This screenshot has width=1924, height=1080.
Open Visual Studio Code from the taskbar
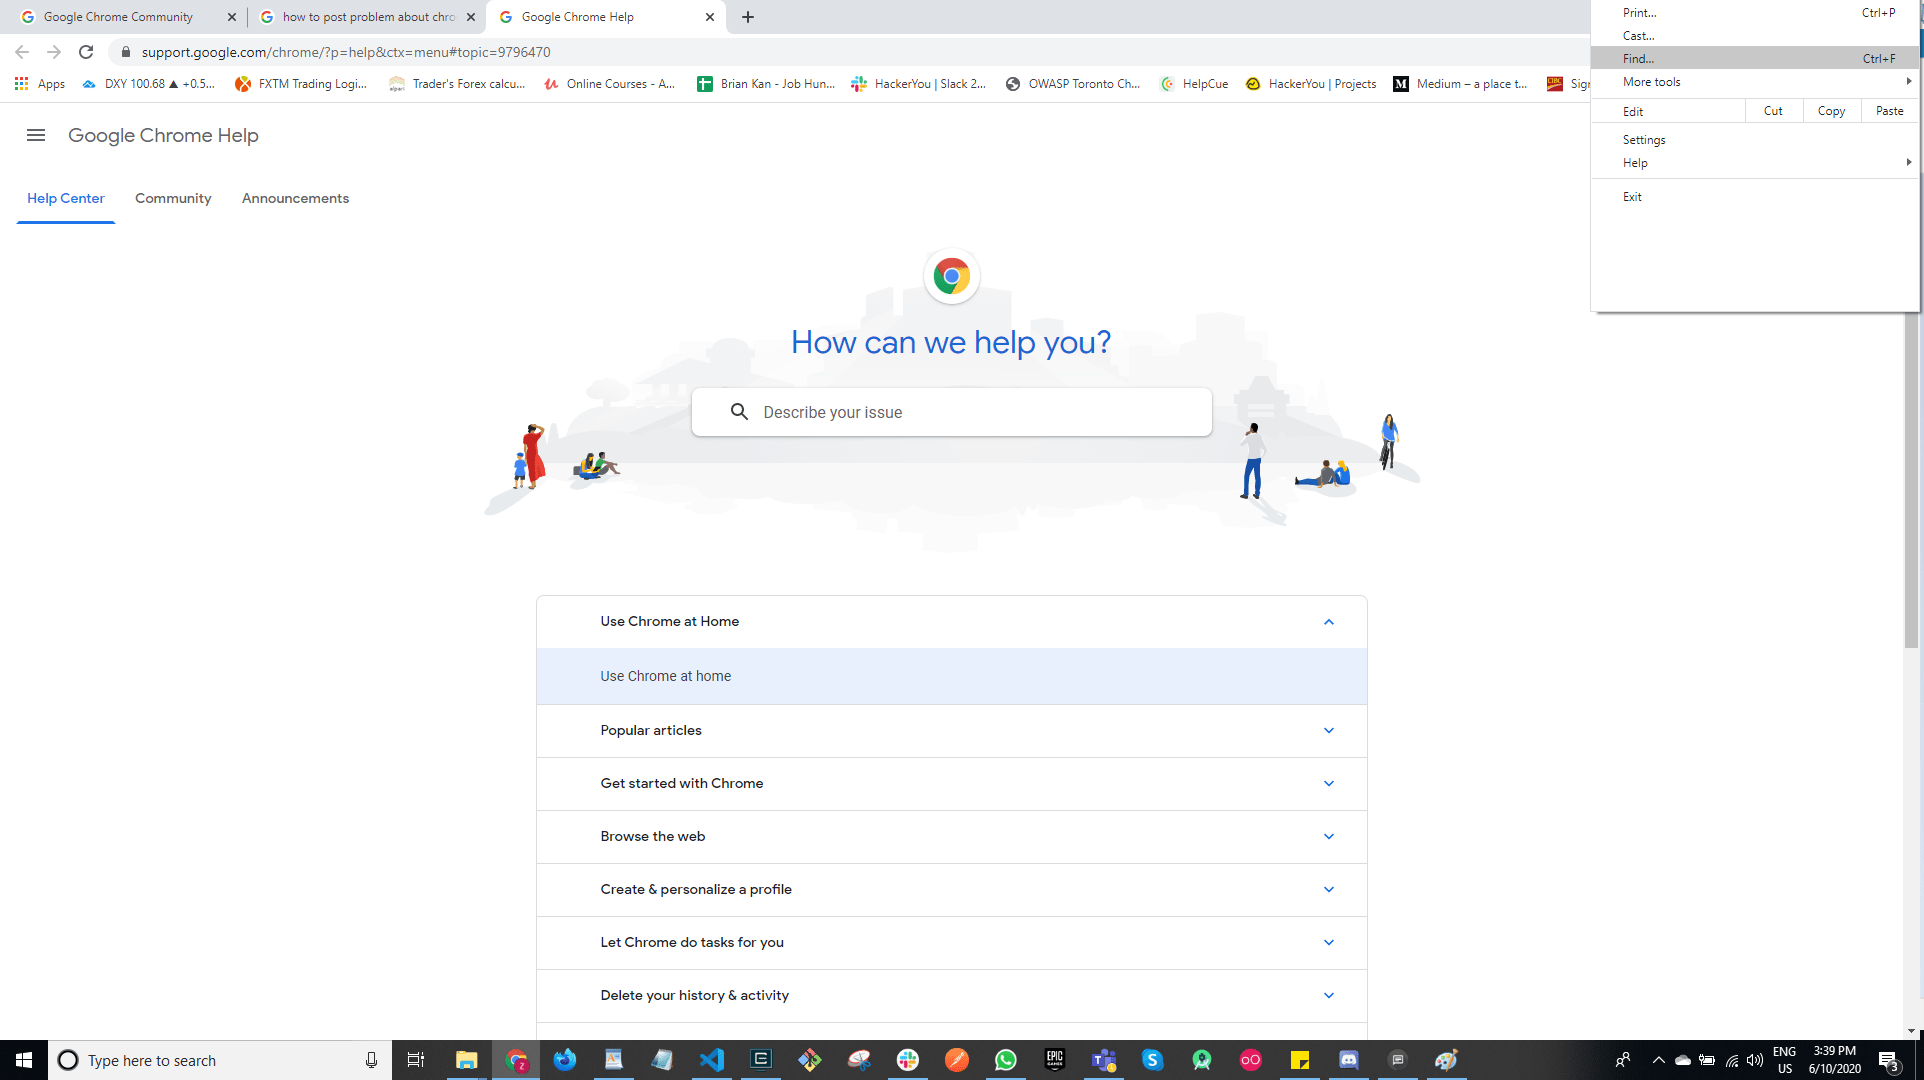tap(711, 1060)
